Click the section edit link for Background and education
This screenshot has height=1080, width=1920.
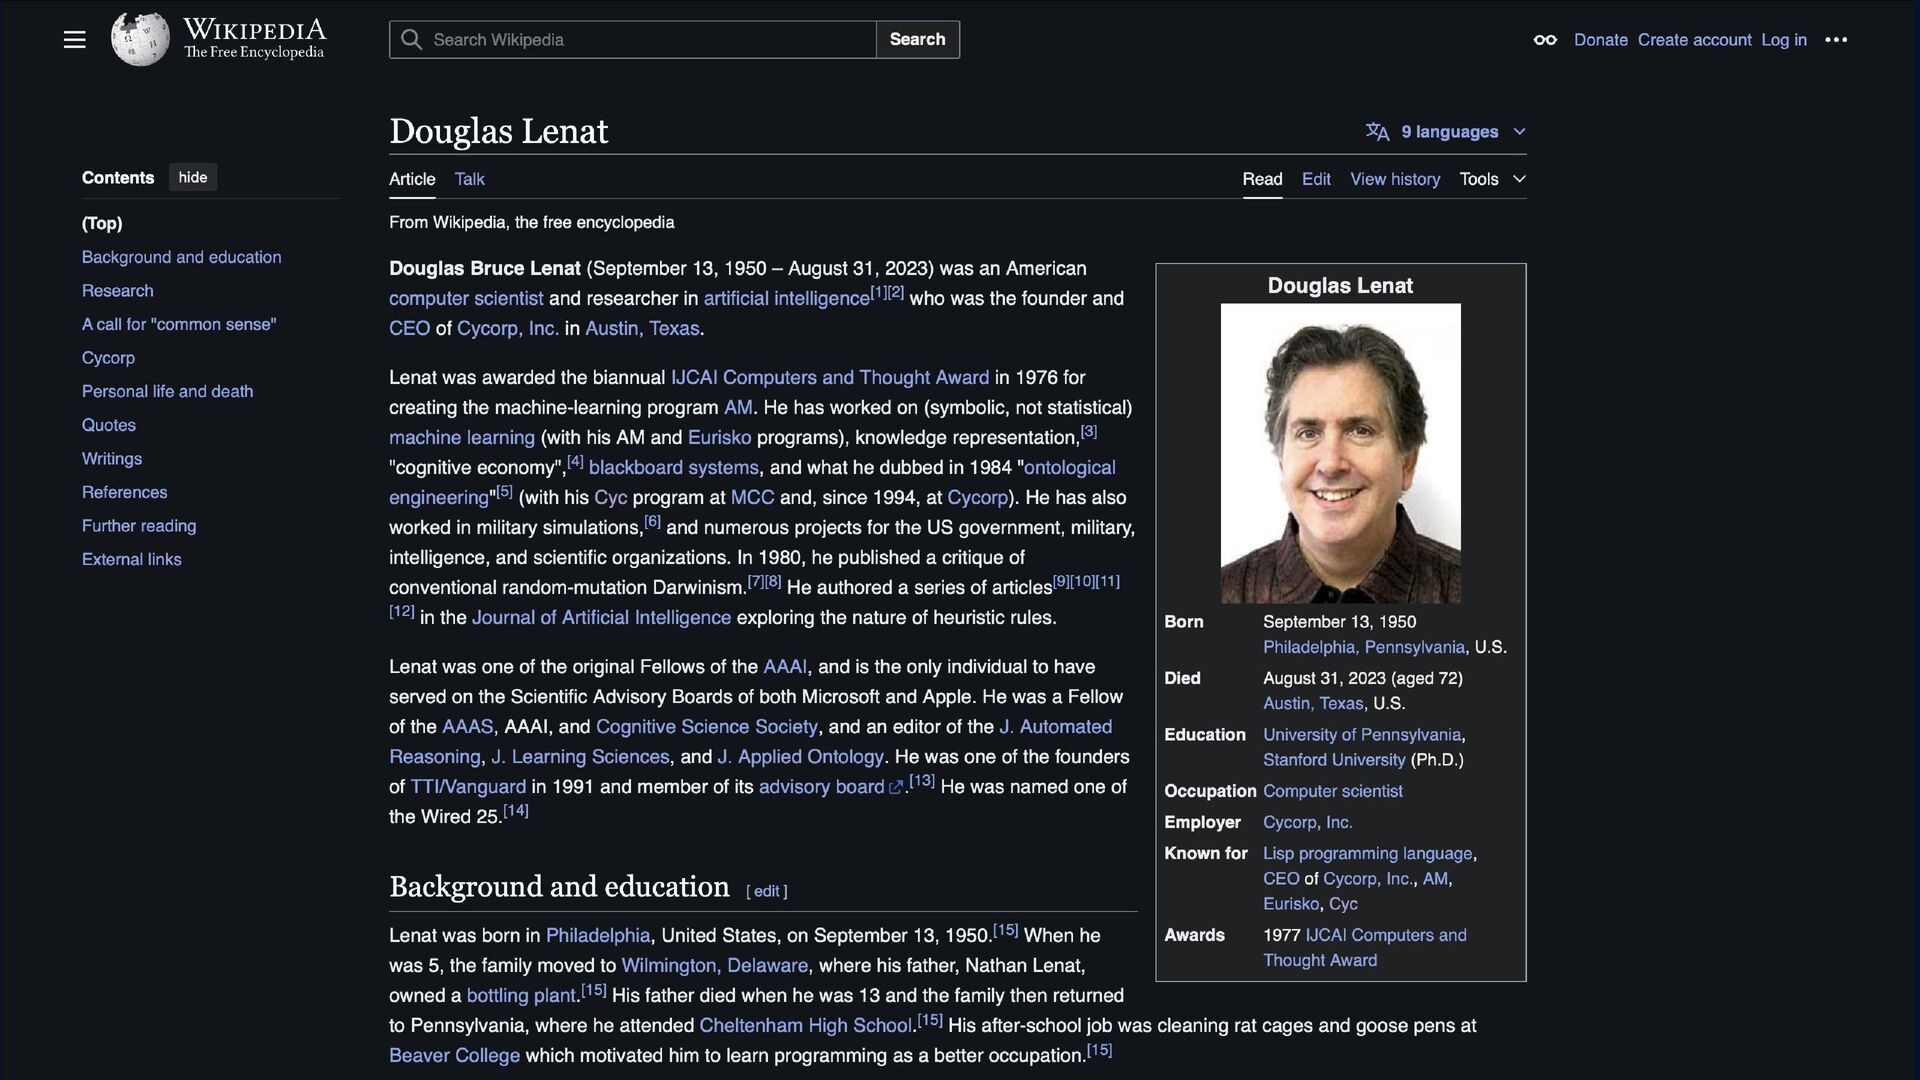pyautogui.click(x=766, y=891)
